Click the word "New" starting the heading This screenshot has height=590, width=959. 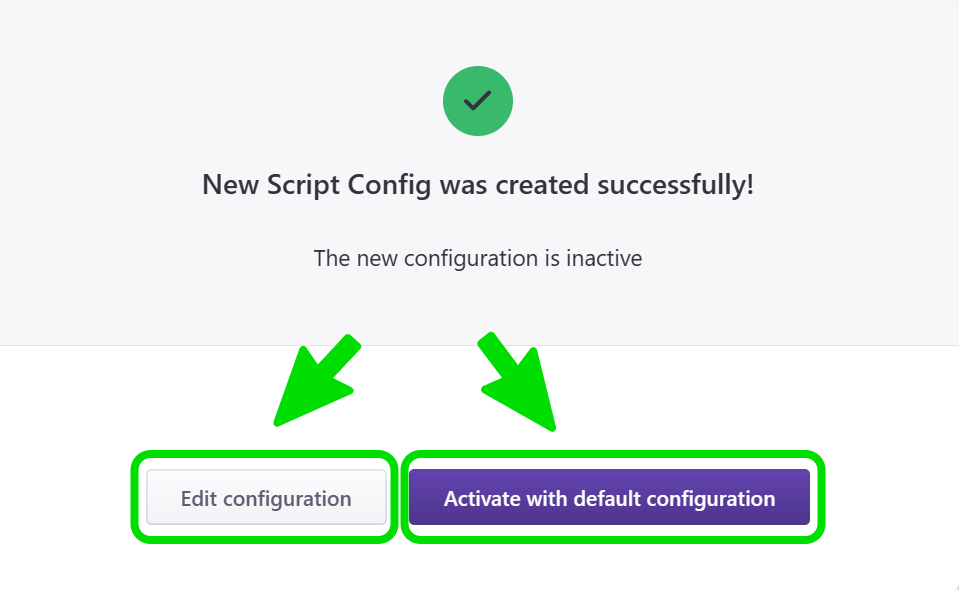pos(228,185)
